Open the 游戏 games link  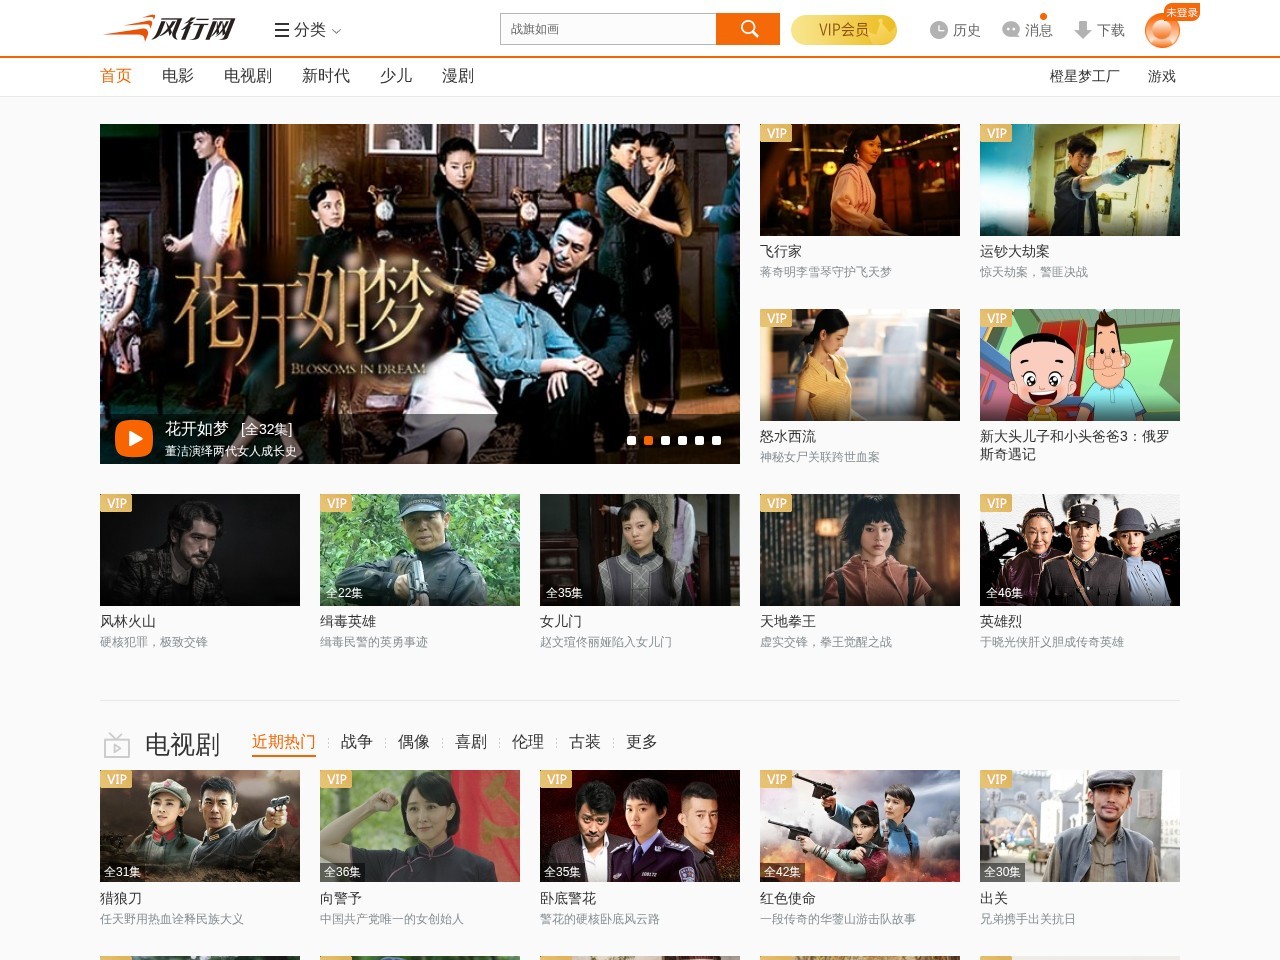click(x=1162, y=76)
